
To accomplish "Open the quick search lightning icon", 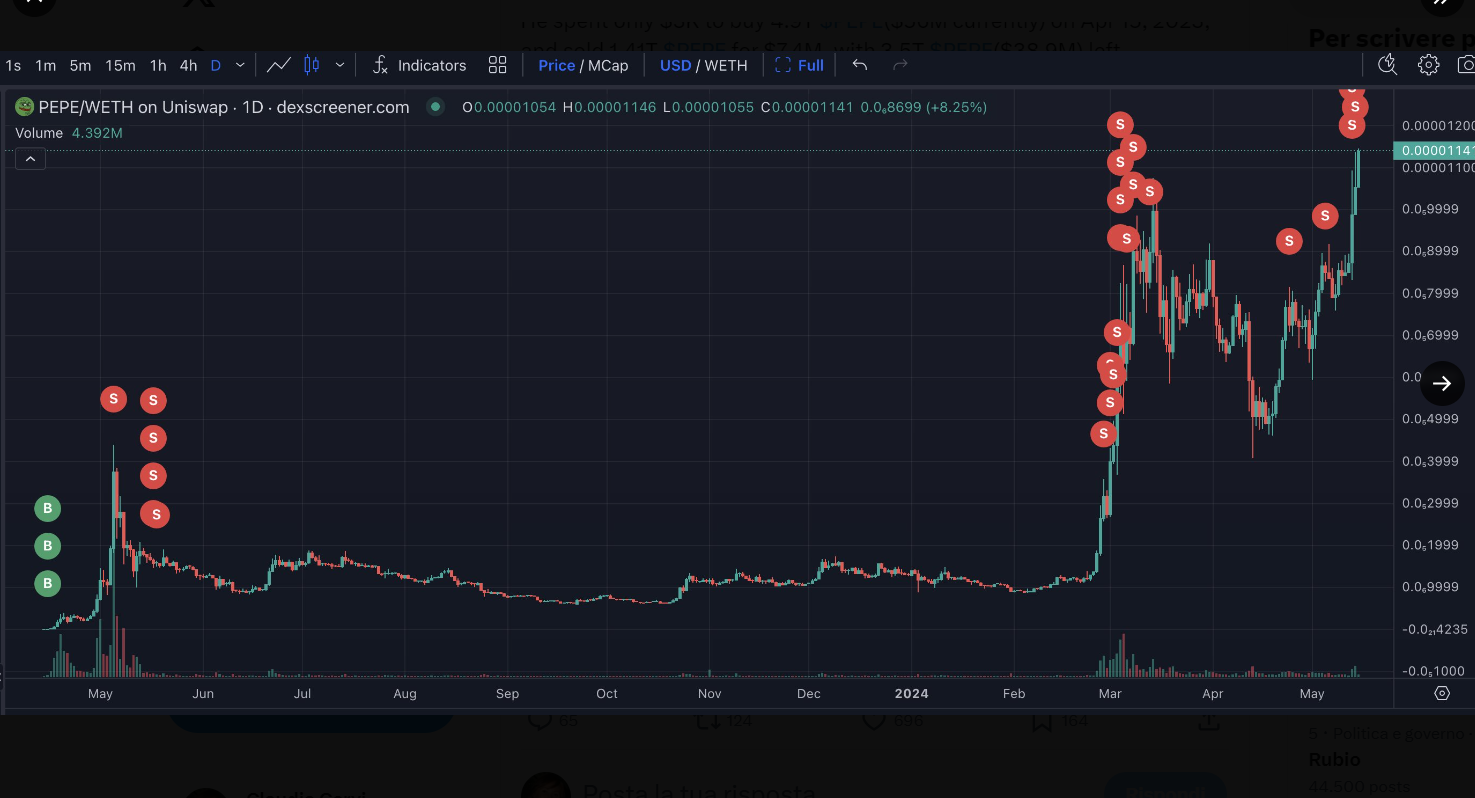I will (1387, 65).
